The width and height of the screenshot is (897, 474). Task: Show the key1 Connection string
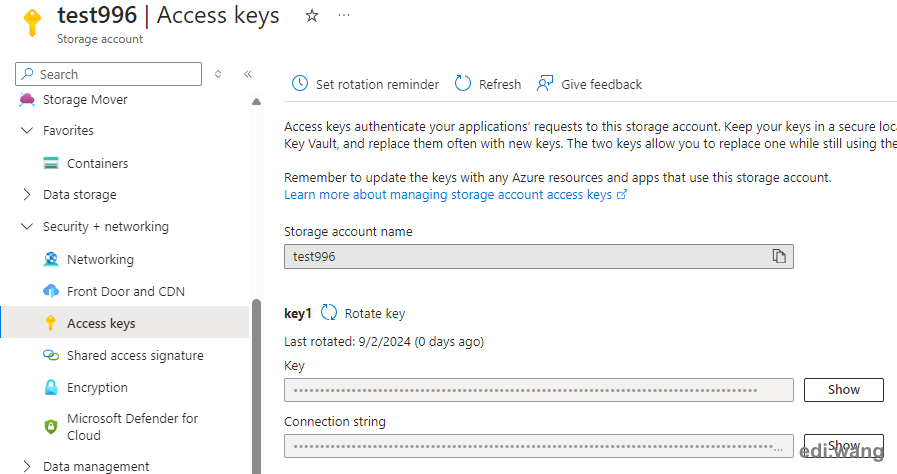point(843,445)
